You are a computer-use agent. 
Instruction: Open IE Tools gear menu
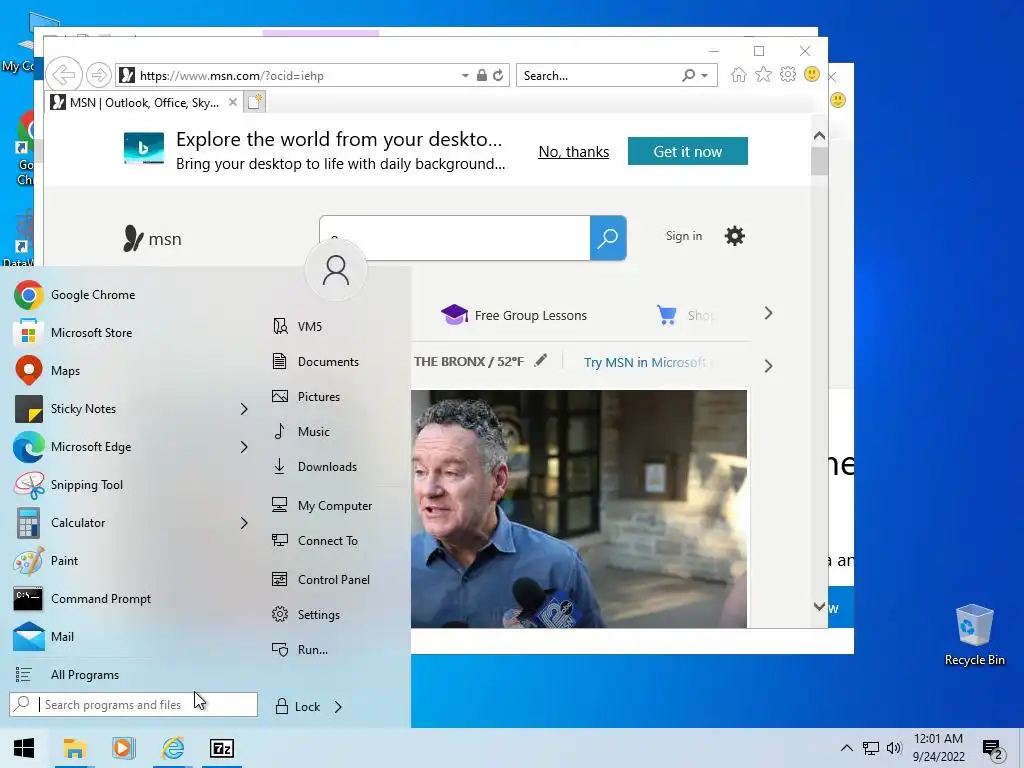pyautogui.click(x=788, y=74)
